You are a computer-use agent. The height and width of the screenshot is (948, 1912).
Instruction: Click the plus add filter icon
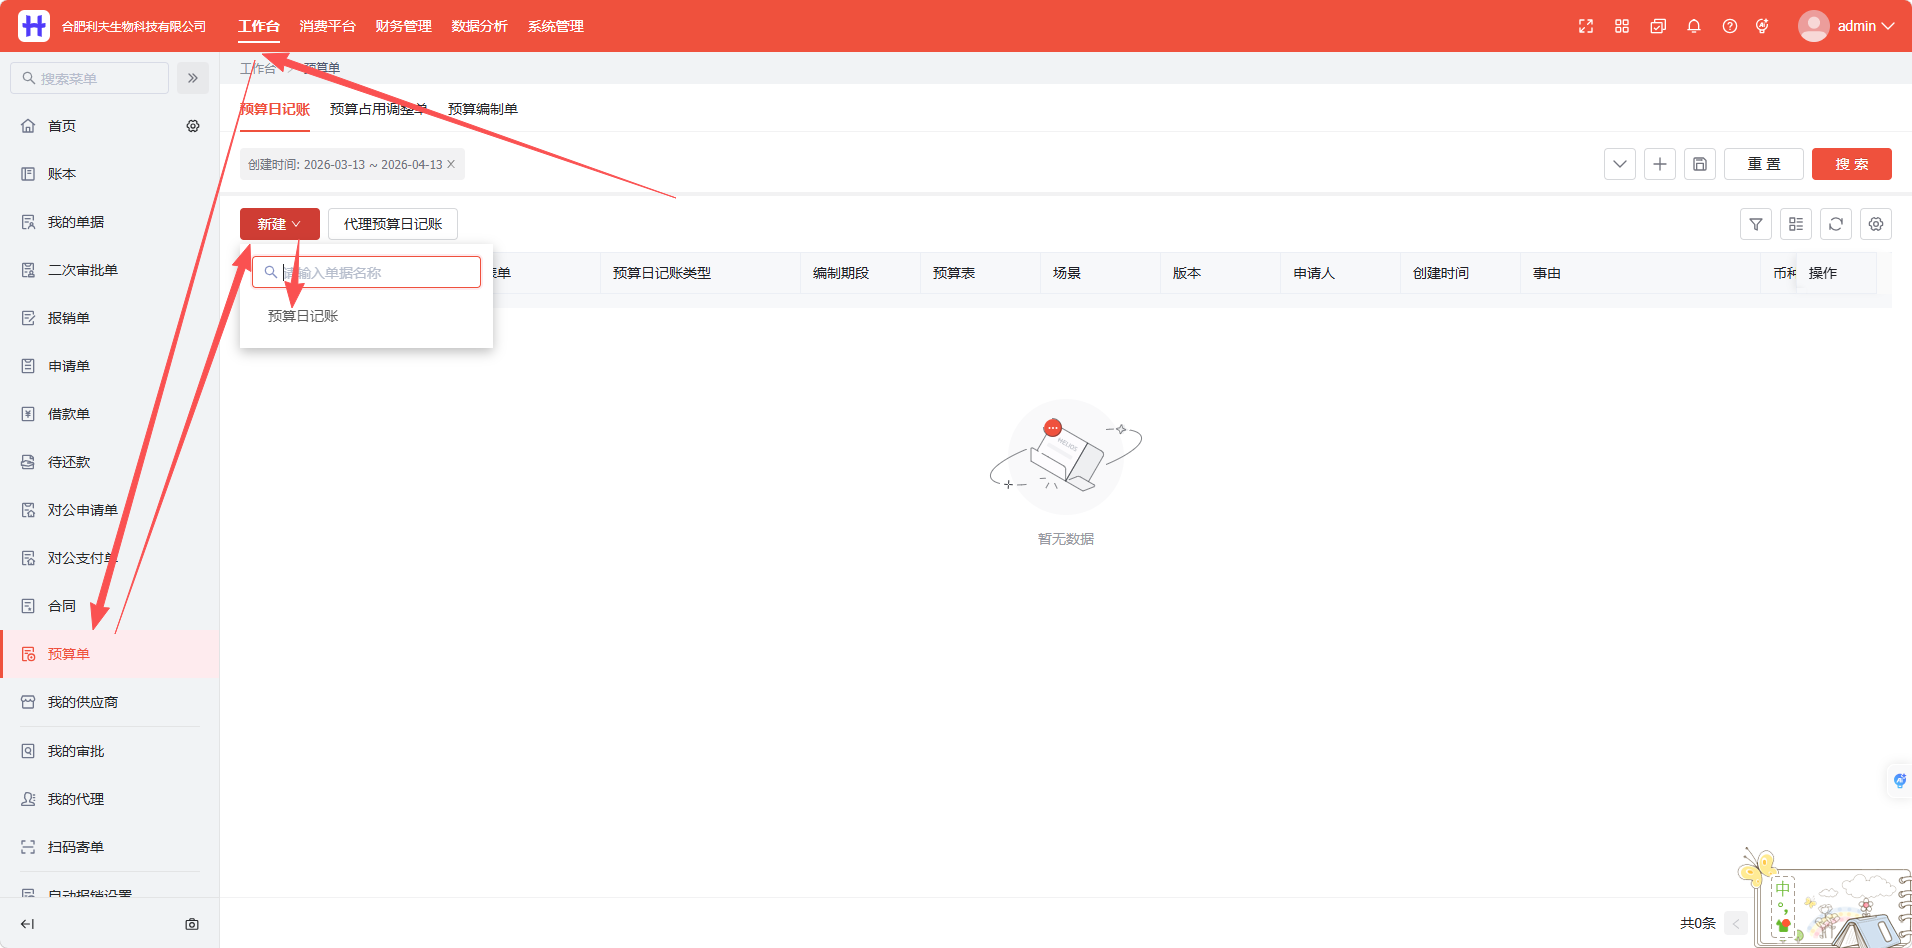tap(1660, 164)
